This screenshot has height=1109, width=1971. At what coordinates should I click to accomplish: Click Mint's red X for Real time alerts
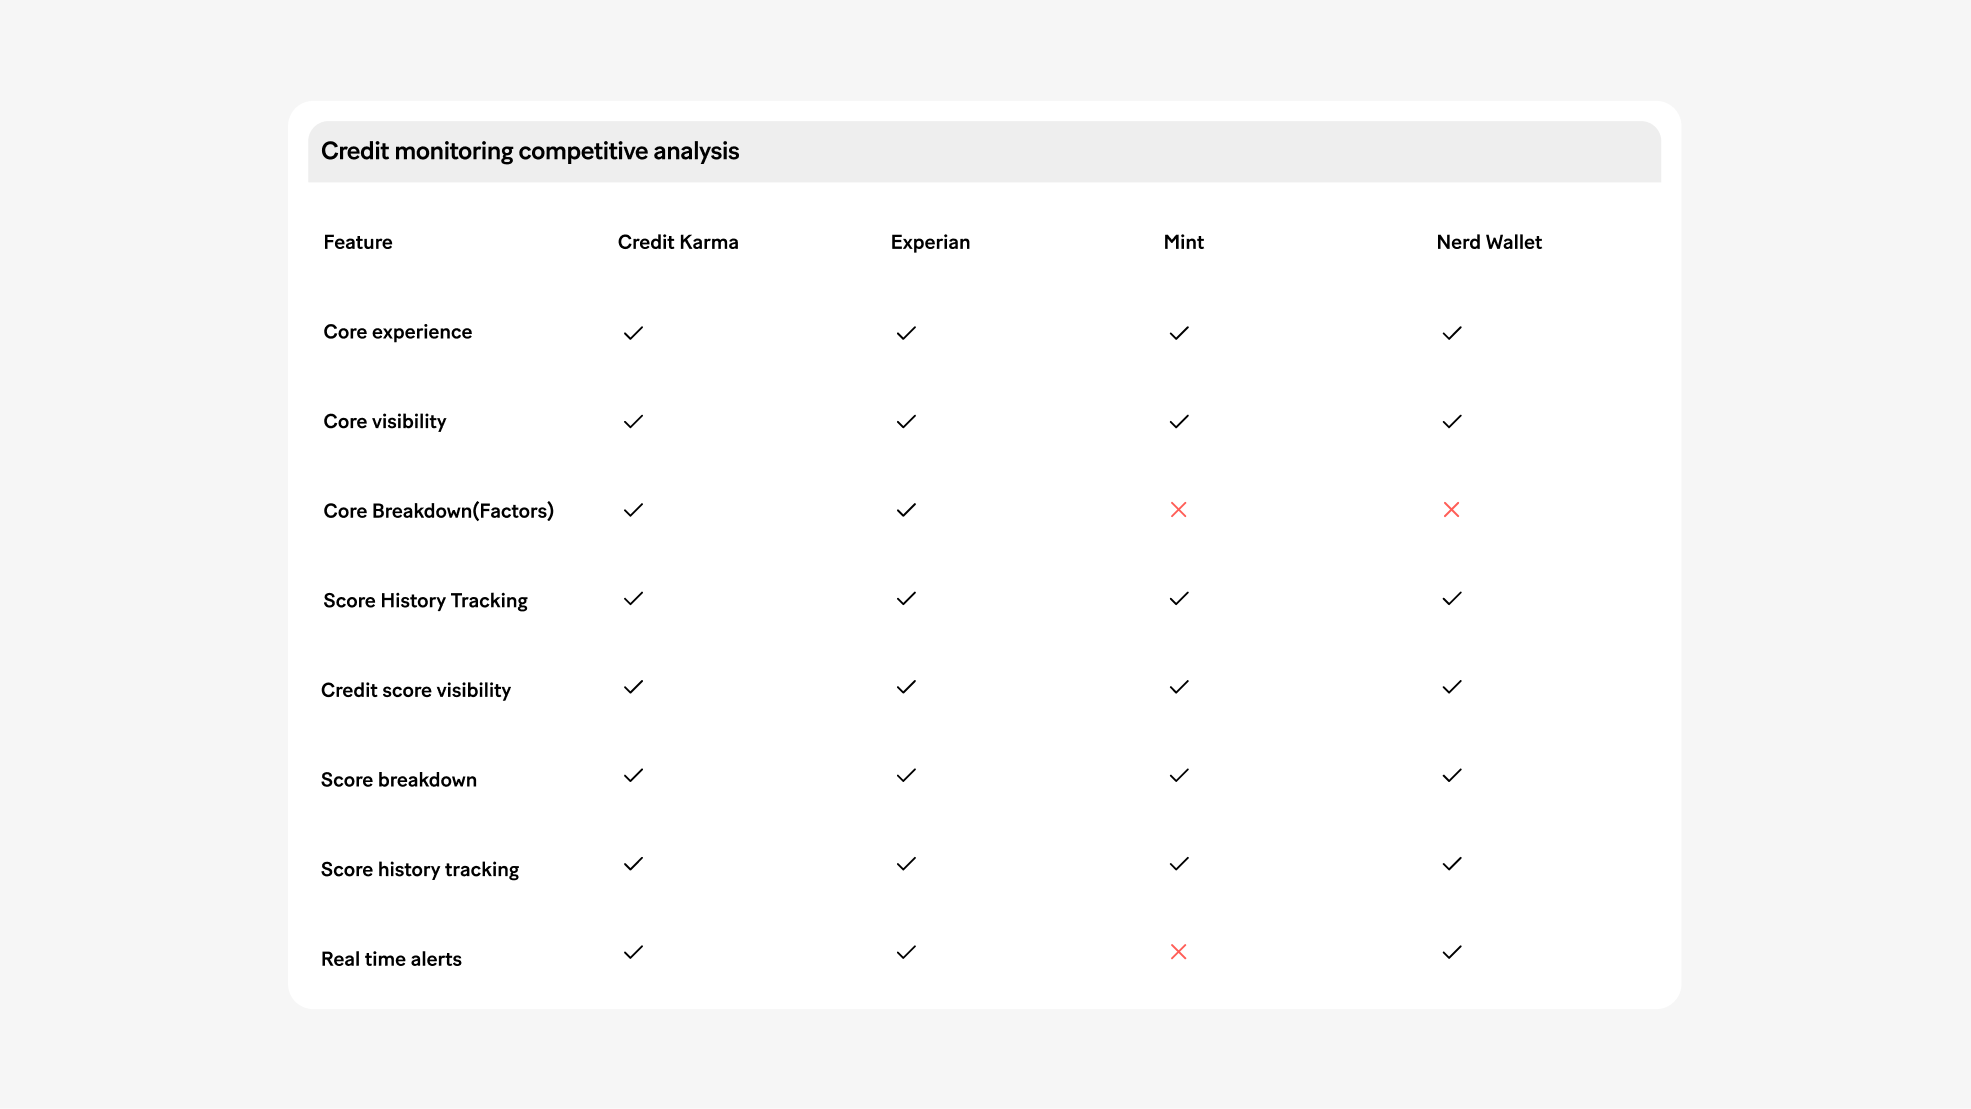point(1179,952)
